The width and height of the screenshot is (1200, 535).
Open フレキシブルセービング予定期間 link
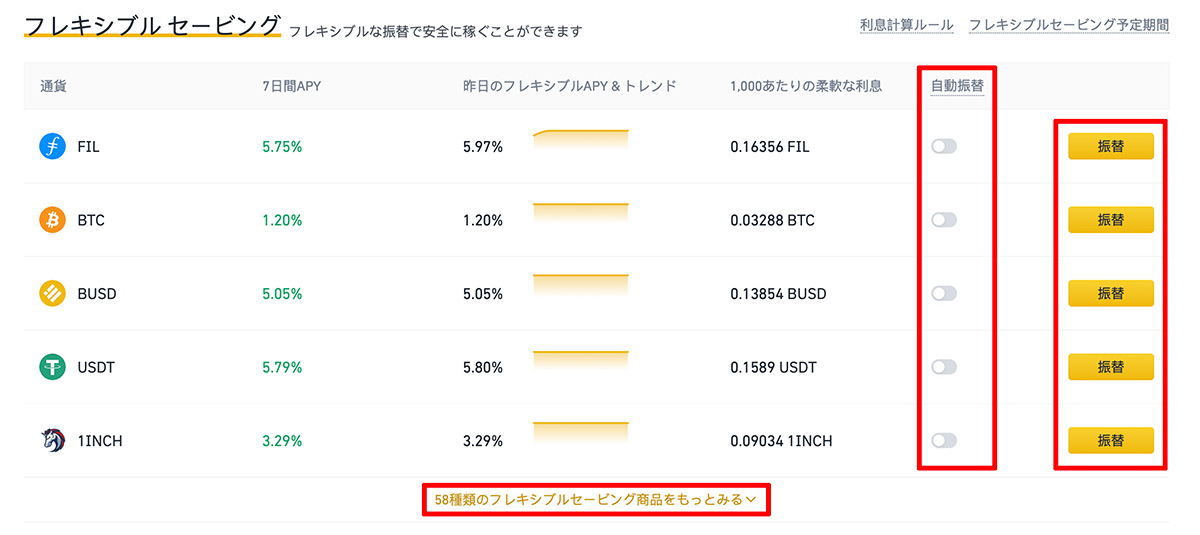(x=1069, y=25)
